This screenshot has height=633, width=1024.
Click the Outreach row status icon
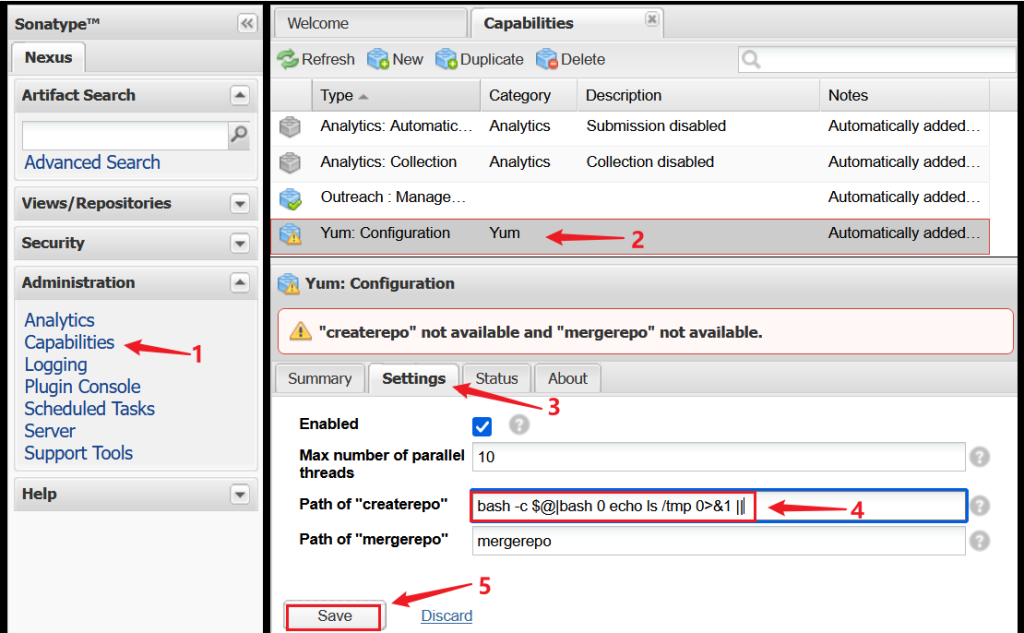pyautogui.click(x=290, y=198)
